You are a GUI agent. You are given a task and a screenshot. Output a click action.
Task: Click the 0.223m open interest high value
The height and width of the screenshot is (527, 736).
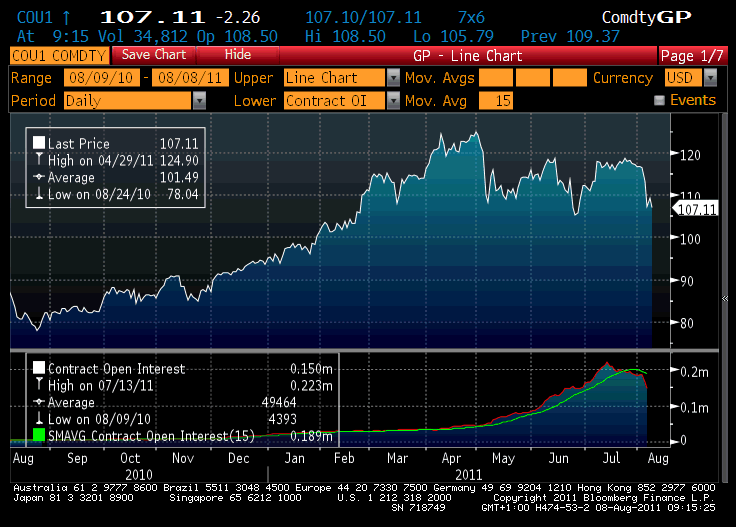point(311,386)
